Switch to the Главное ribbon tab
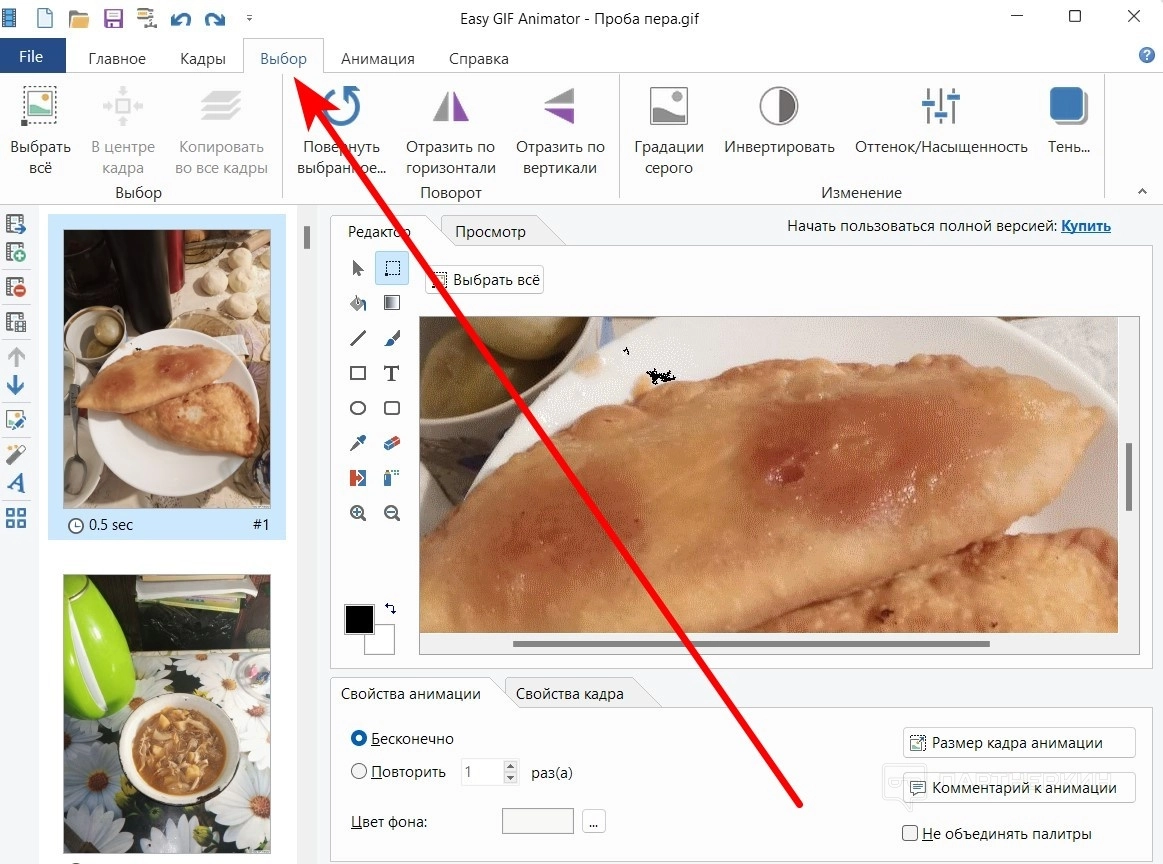Image resolution: width=1163 pixels, height=864 pixels. click(116, 58)
